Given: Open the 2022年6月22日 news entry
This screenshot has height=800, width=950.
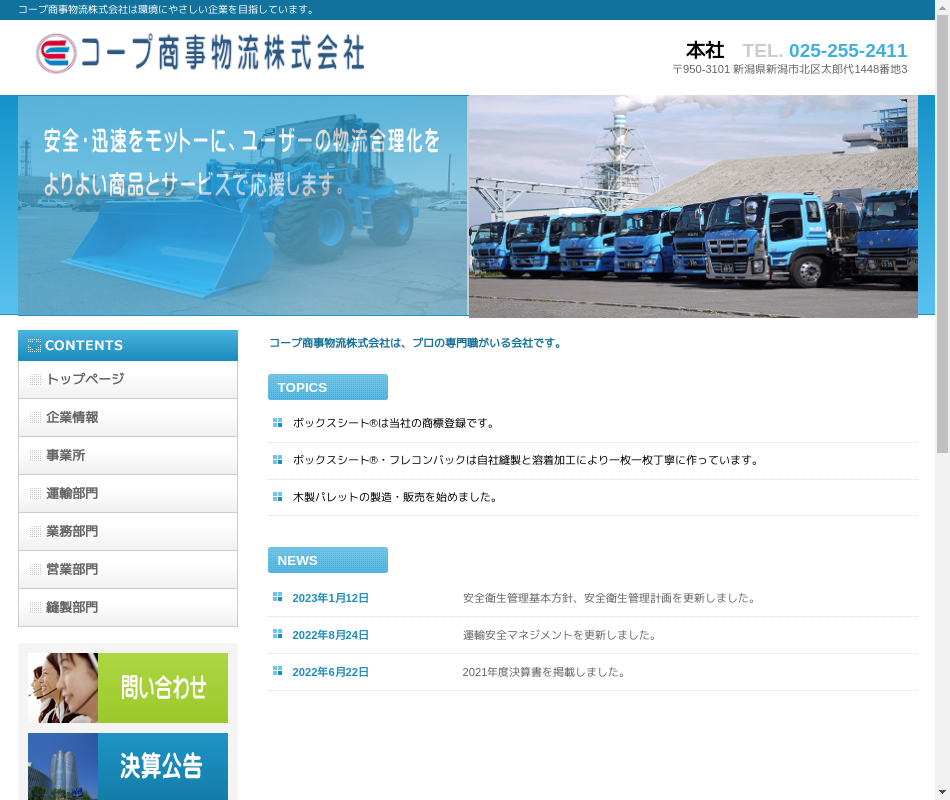Looking at the screenshot, I should pos(330,672).
